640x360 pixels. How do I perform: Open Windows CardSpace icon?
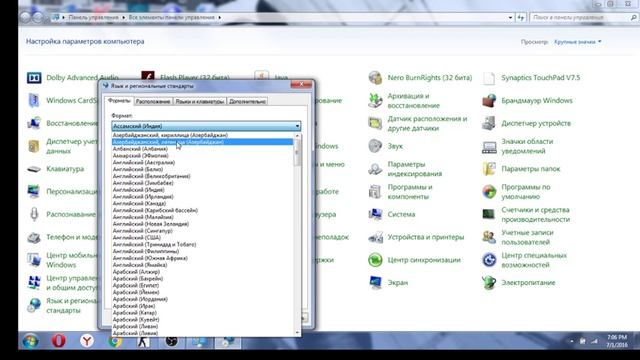coord(34,100)
